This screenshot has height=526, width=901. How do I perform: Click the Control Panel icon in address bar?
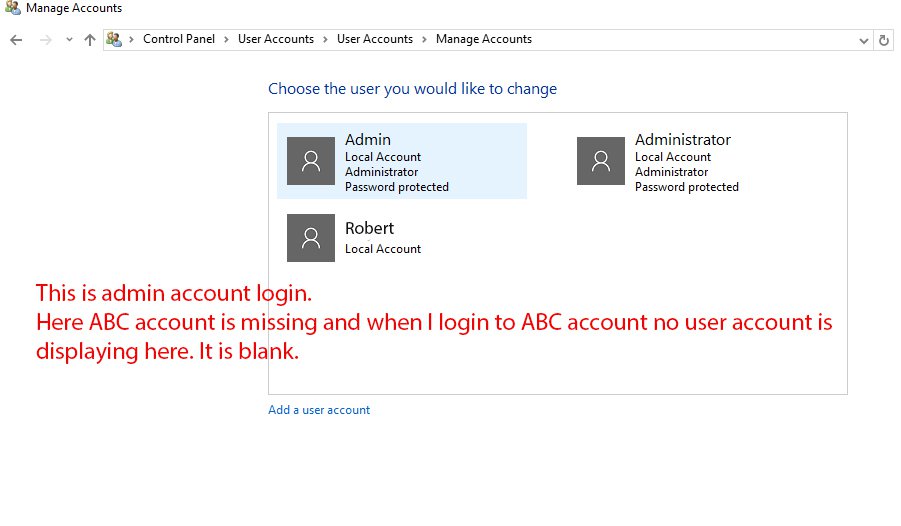(x=114, y=40)
